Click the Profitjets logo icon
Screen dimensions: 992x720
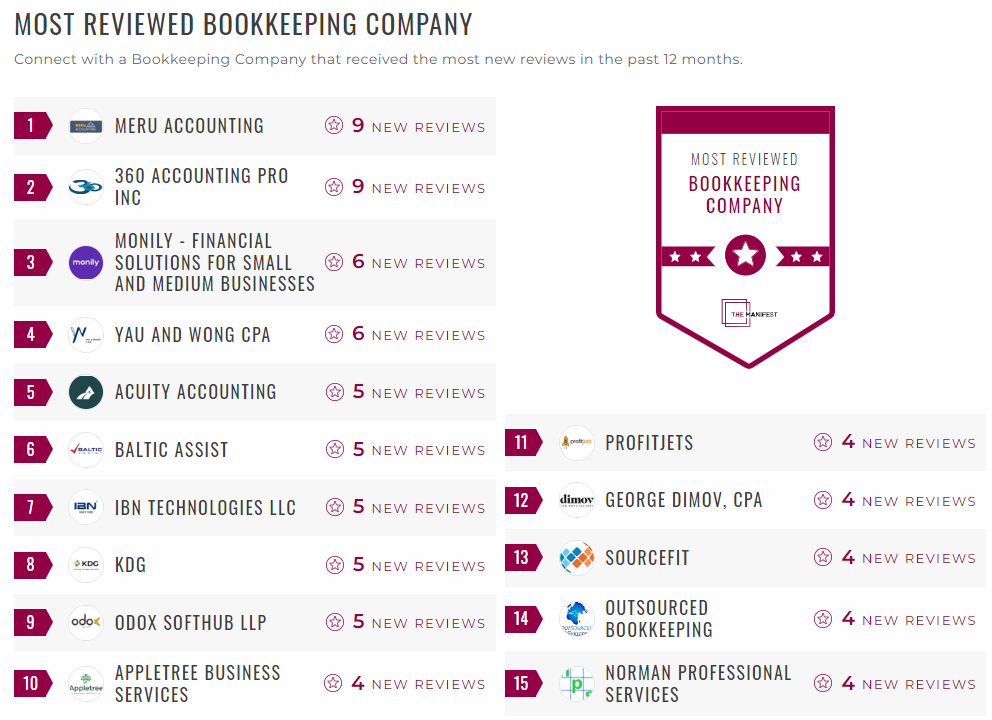(x=576, y=442)
